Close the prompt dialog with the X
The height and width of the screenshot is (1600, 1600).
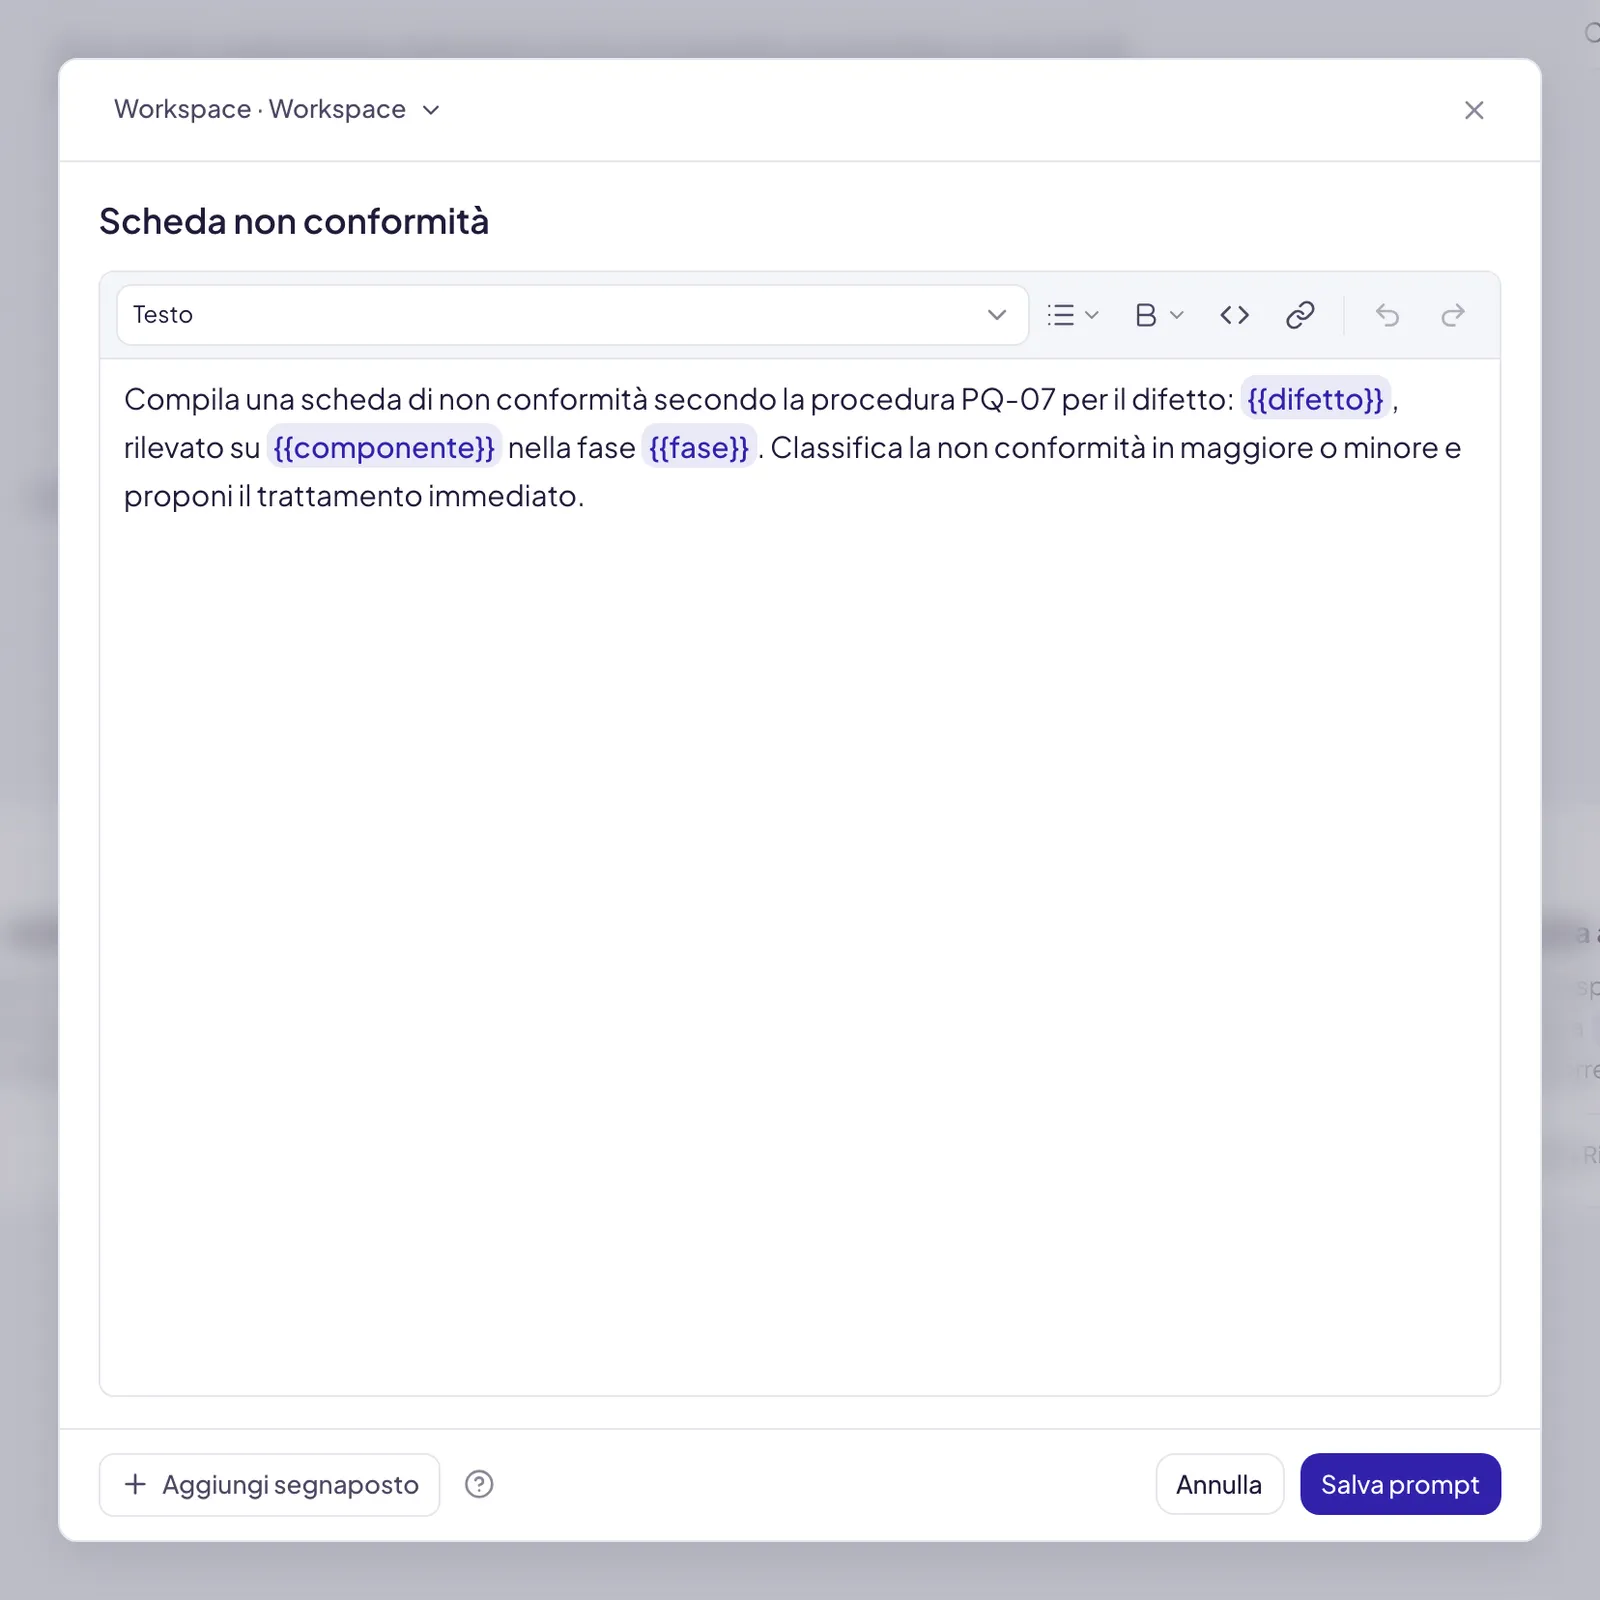pyautogui.click(x=1474, y=110)
